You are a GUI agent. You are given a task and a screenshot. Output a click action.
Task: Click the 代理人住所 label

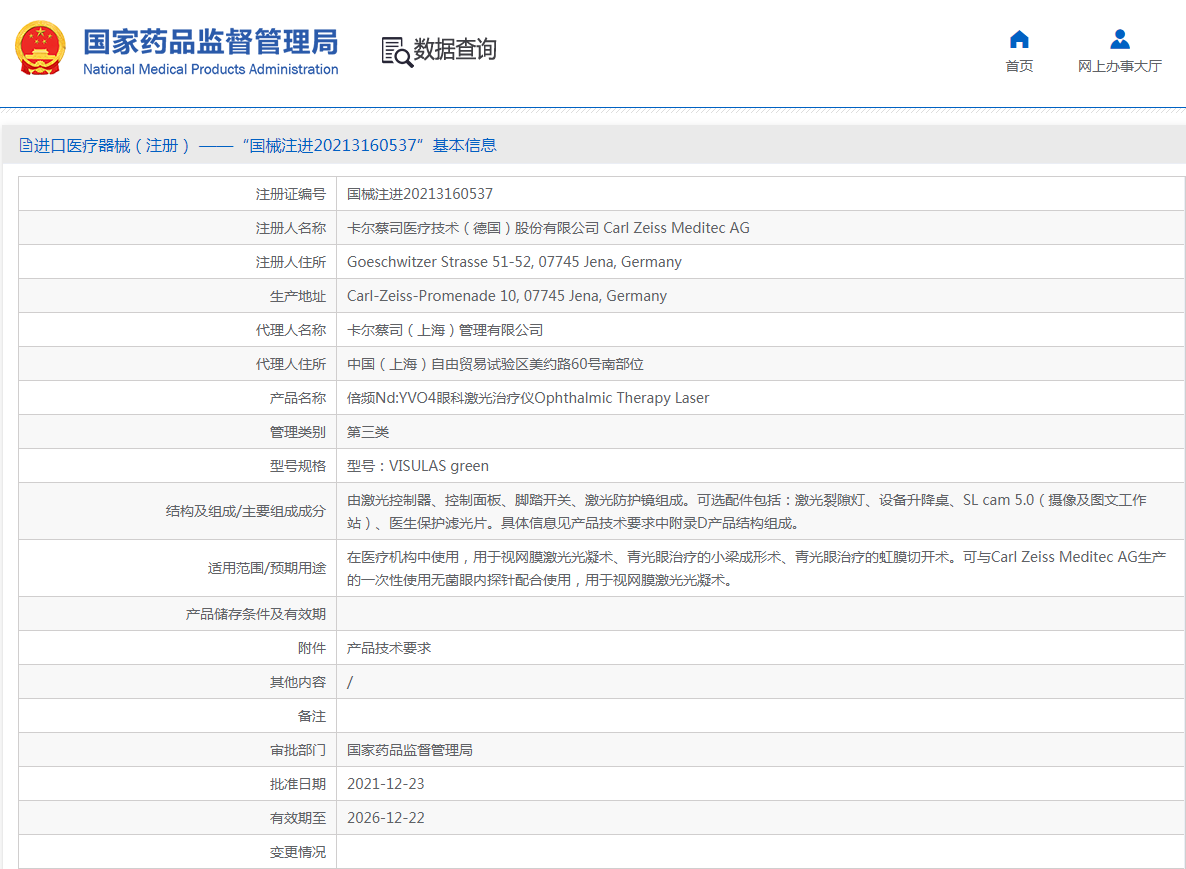tap(290, 365)
